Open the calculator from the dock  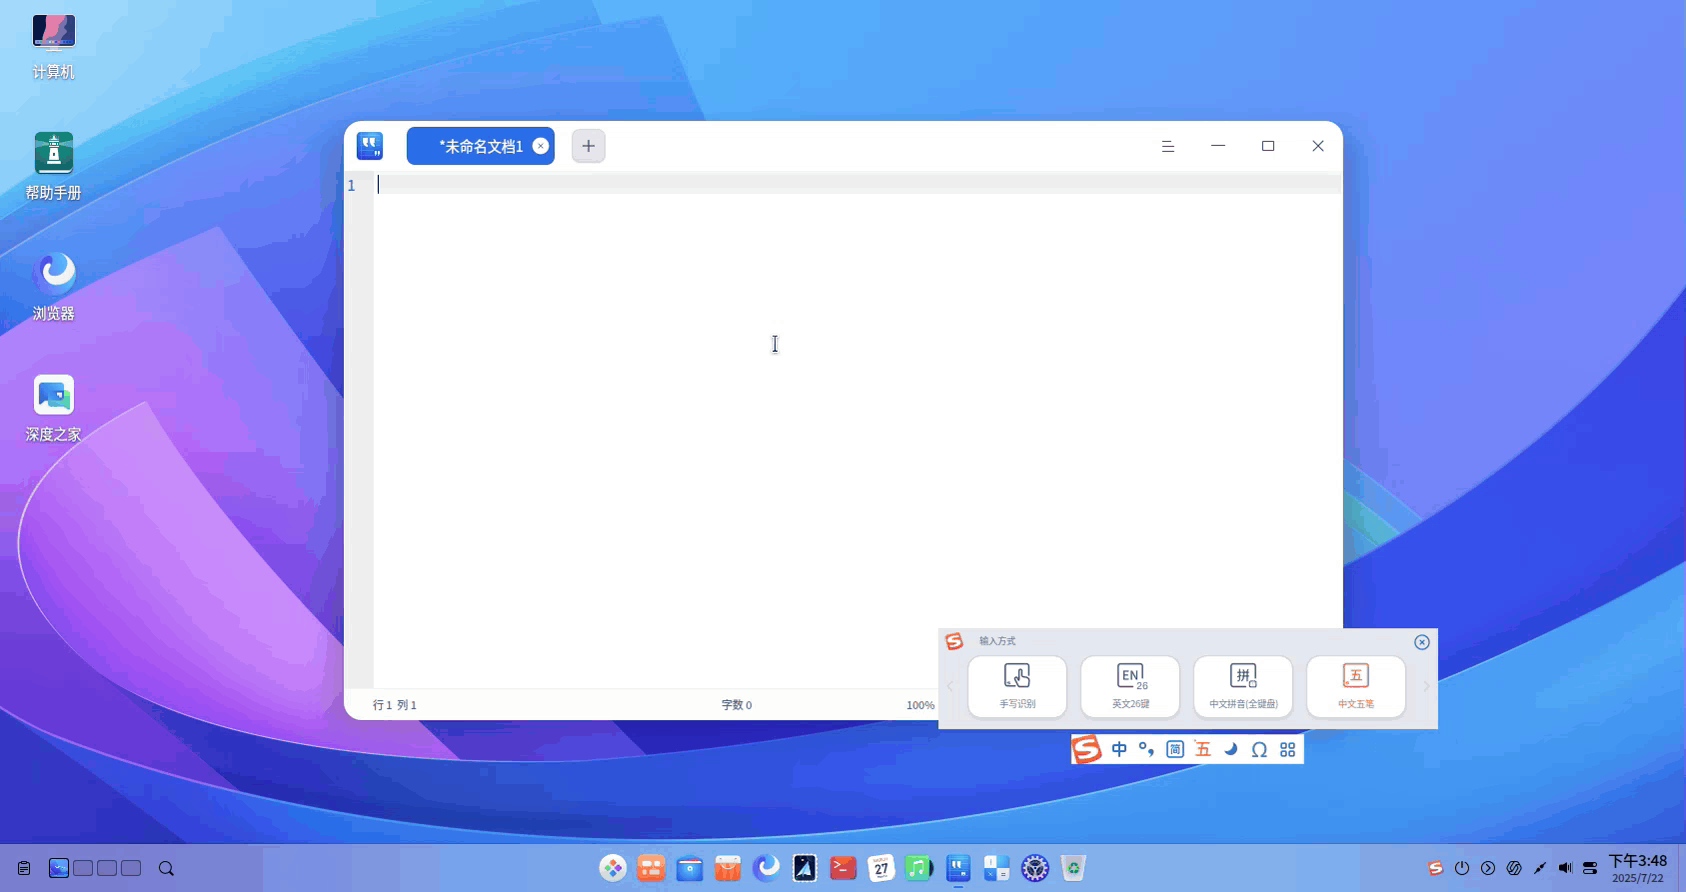tap(996, 868)
